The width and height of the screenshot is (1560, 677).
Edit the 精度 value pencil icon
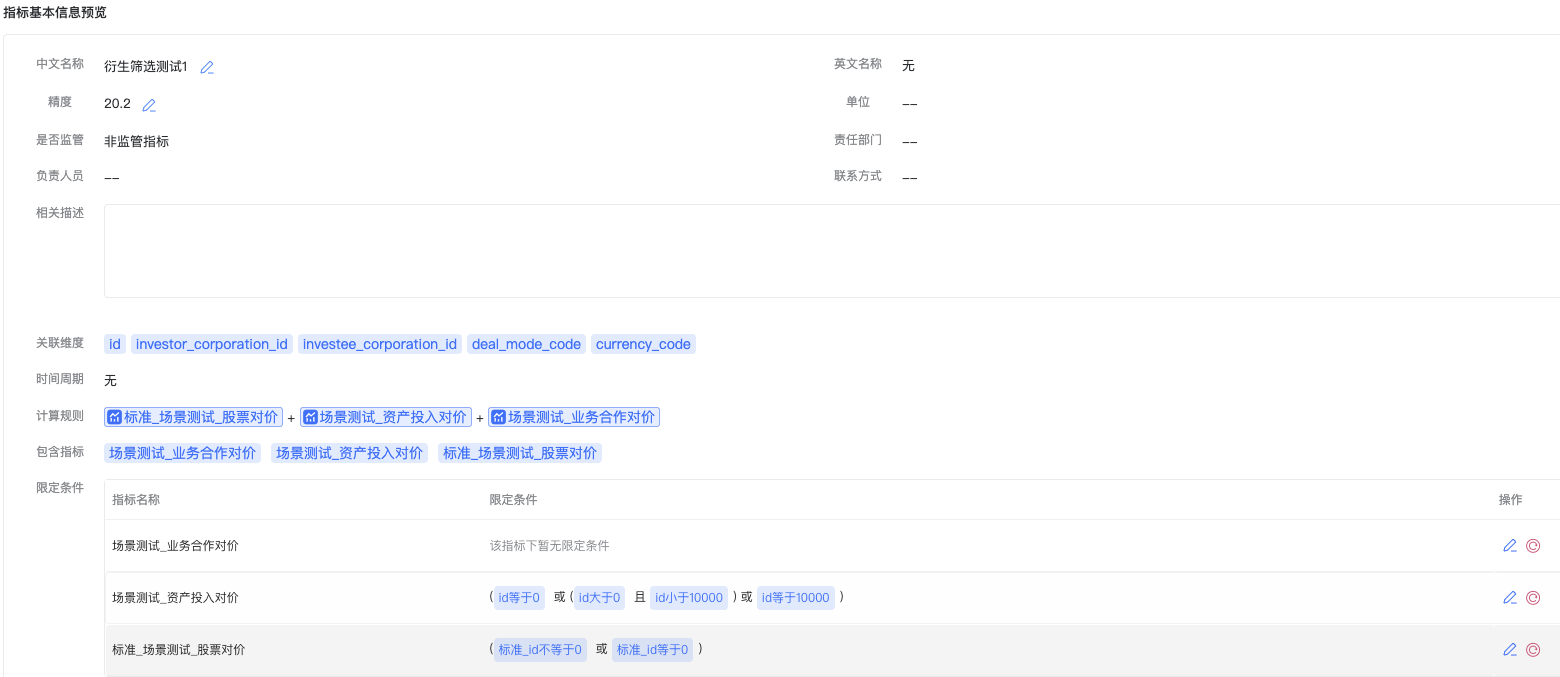149,105
